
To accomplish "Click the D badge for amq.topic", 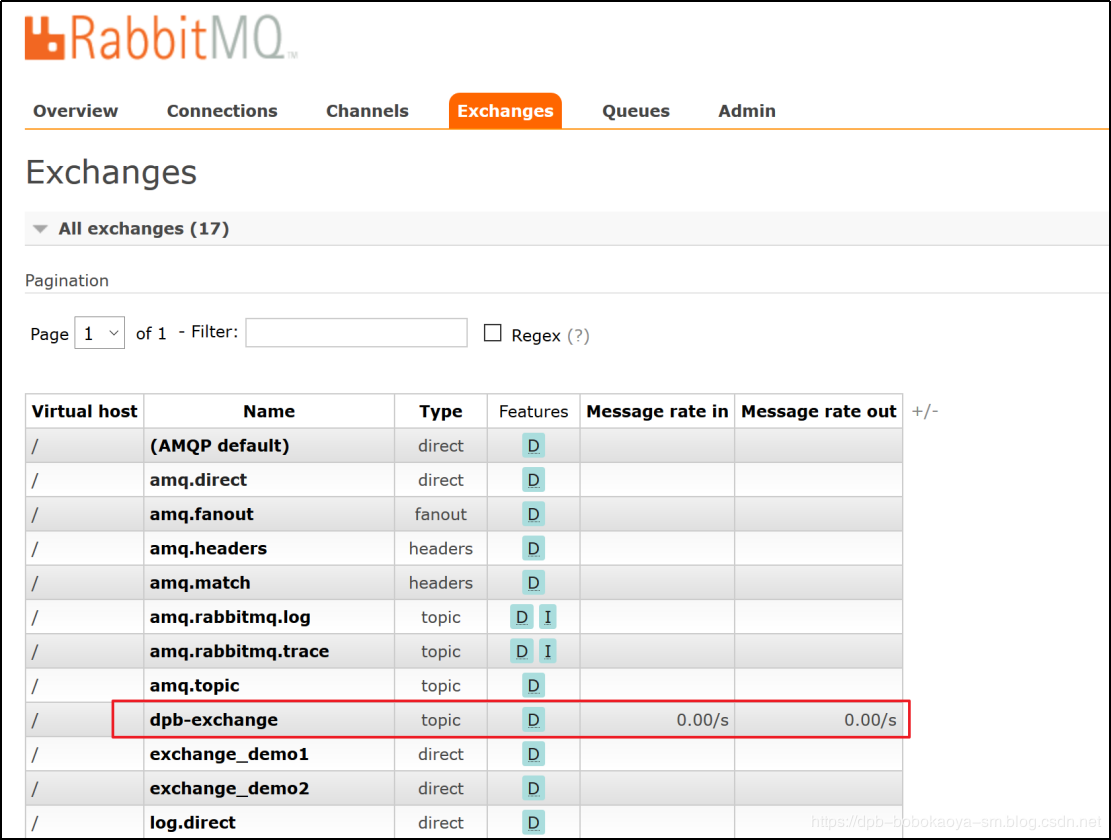I will click(534, 686).
